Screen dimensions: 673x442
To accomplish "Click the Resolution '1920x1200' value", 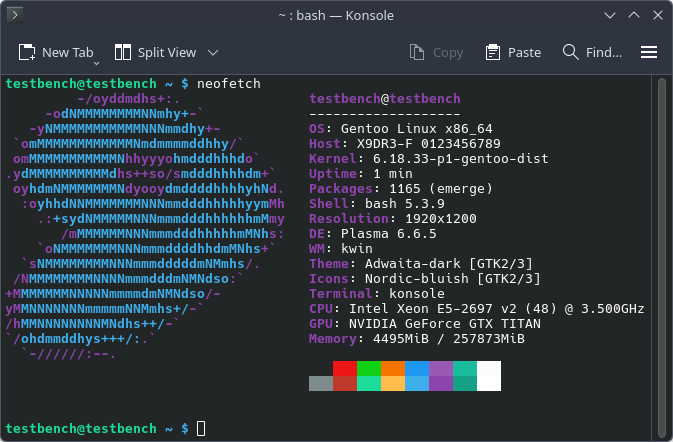I will [440, 219].
